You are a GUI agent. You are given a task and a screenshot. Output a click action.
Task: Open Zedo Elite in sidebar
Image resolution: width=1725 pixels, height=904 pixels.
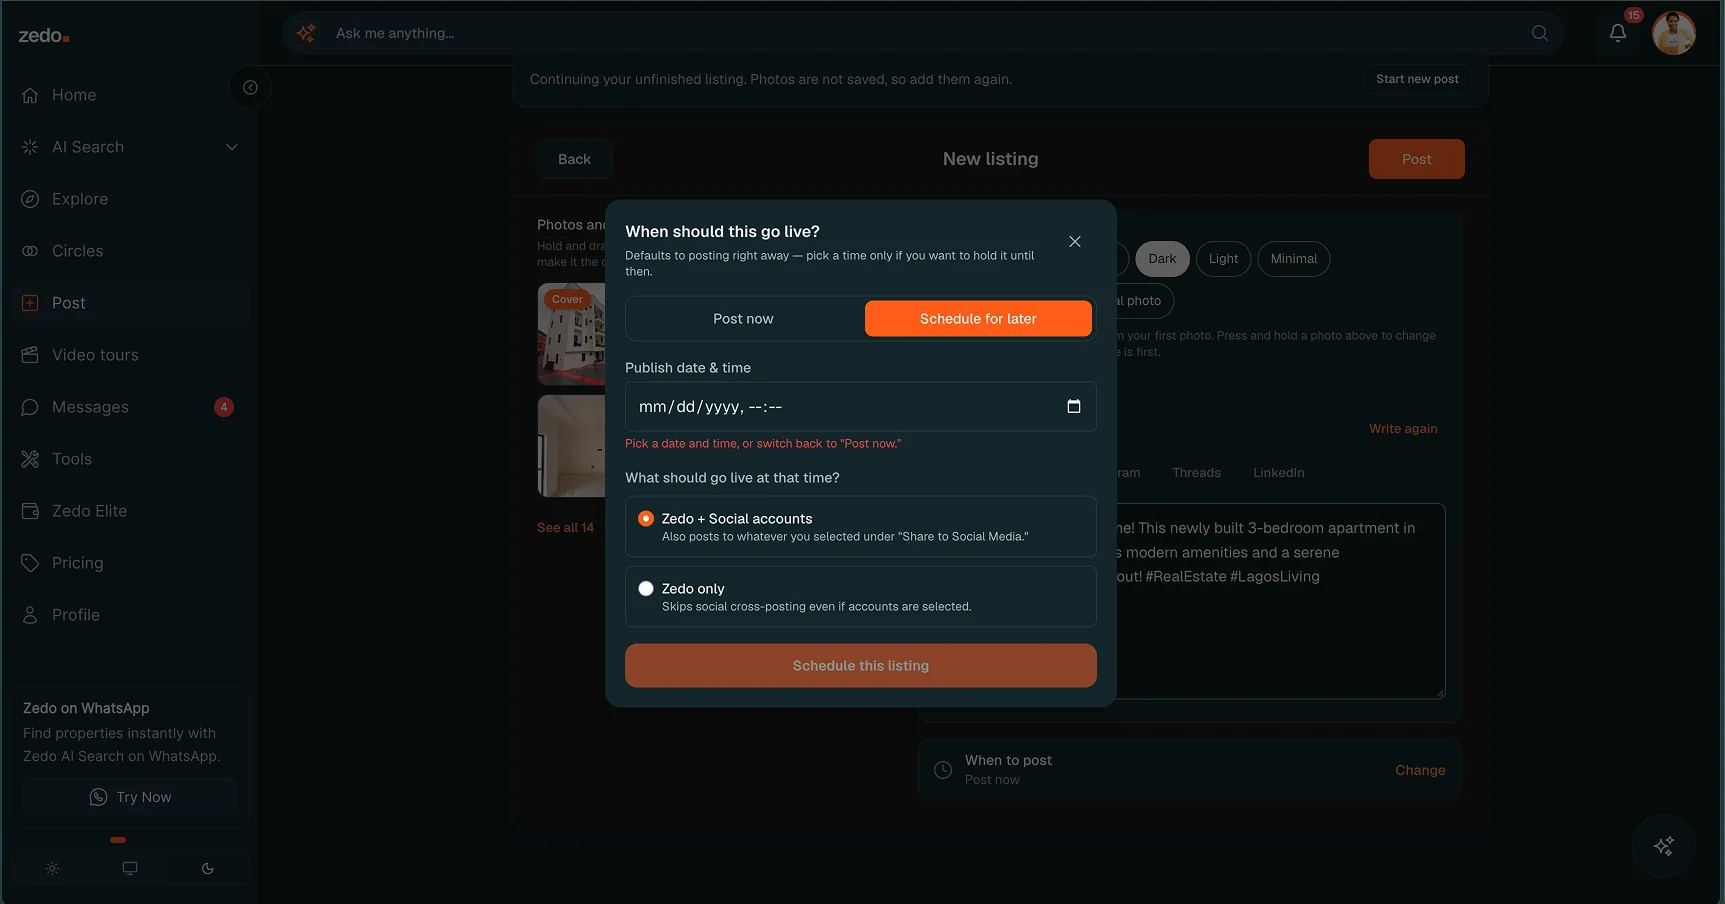pos(130,511)
